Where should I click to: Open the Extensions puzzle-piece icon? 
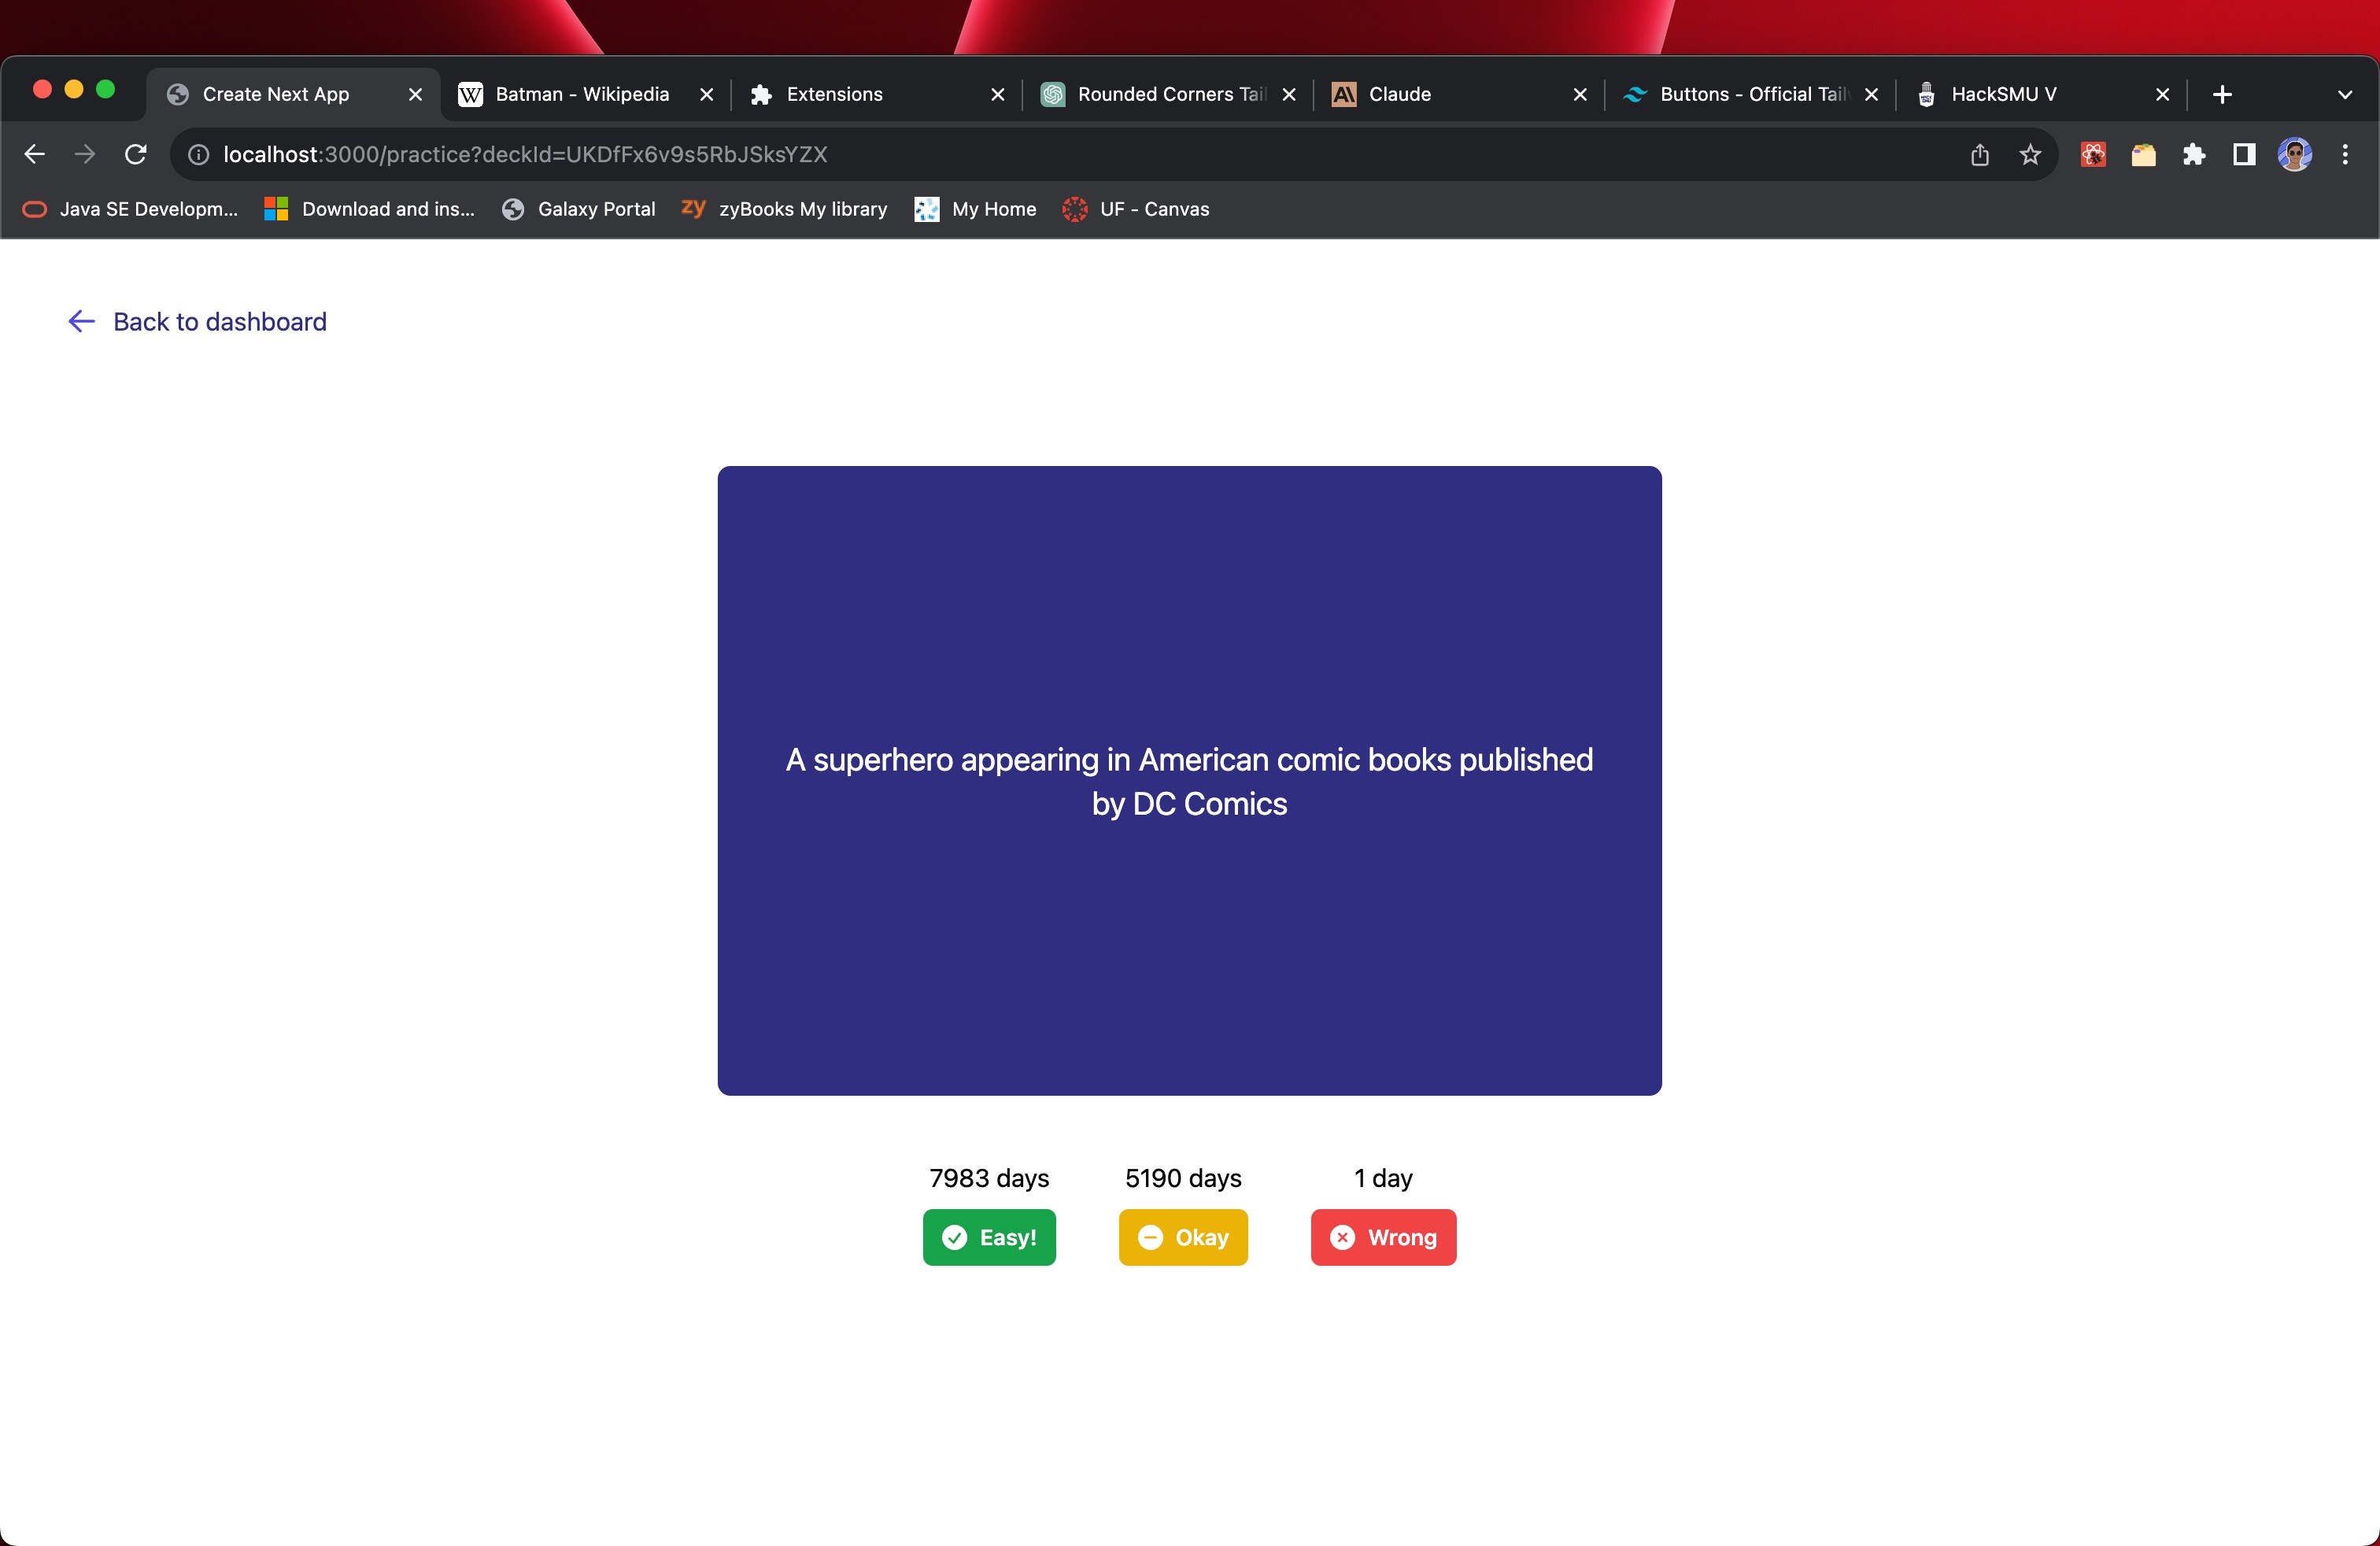[2193, 154]
